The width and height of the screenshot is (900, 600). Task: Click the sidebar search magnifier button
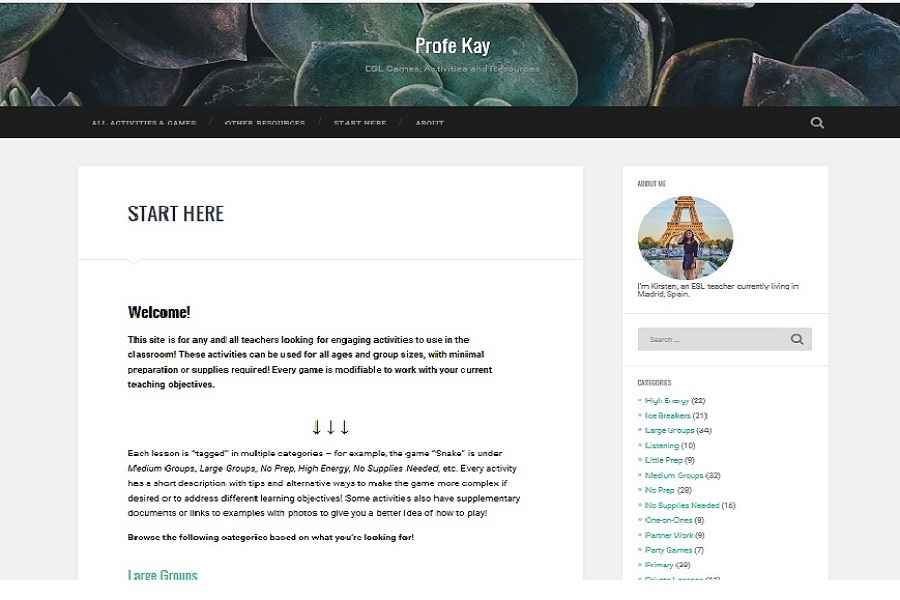click(797, 339)
